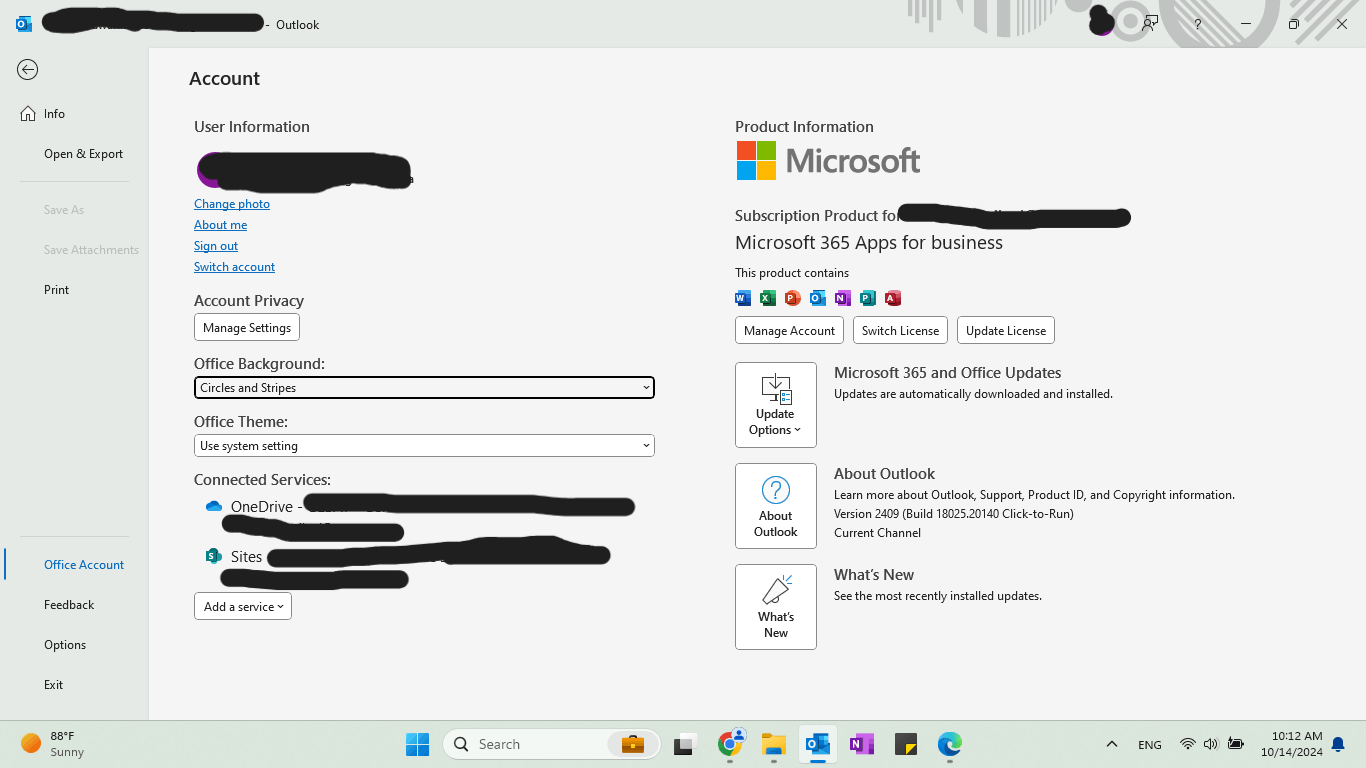The image size is (1366, 768).
Task: Open the Add a service menu
Action: [242, 606]
